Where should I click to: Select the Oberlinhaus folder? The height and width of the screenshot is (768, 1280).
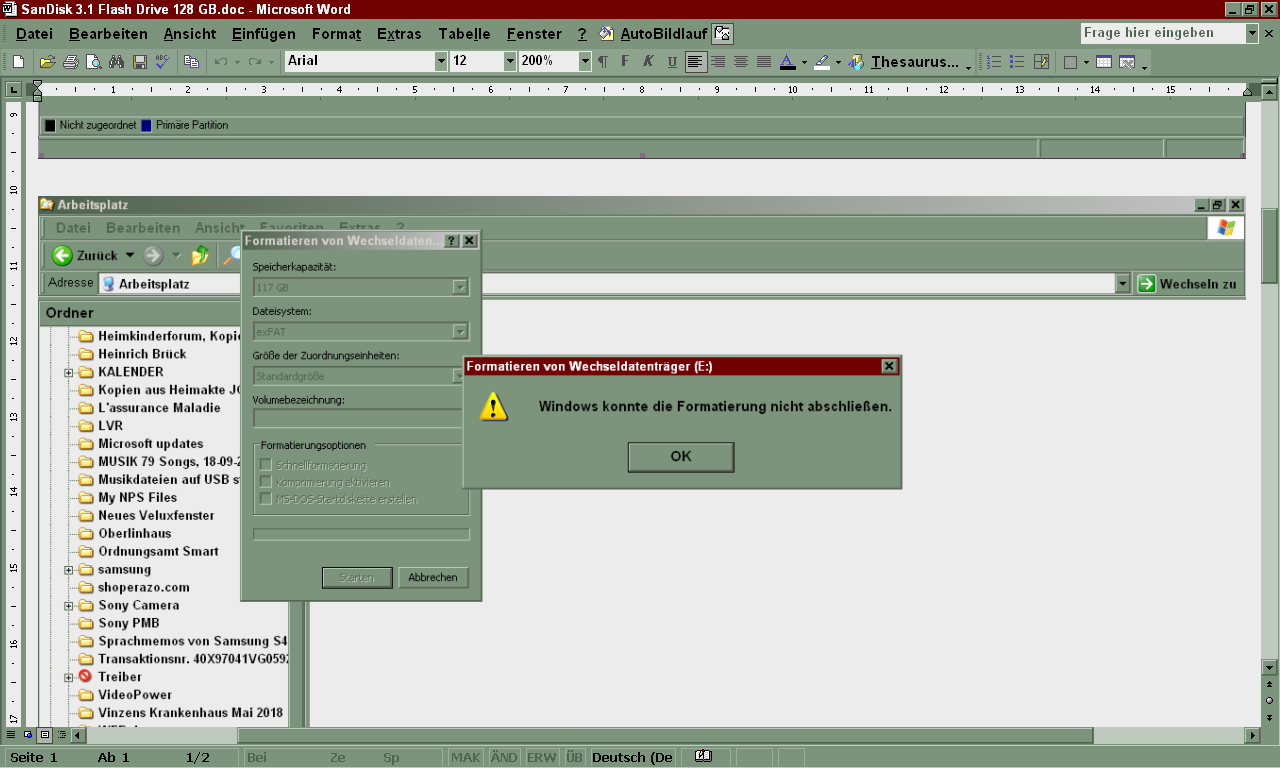pos(134,534)
